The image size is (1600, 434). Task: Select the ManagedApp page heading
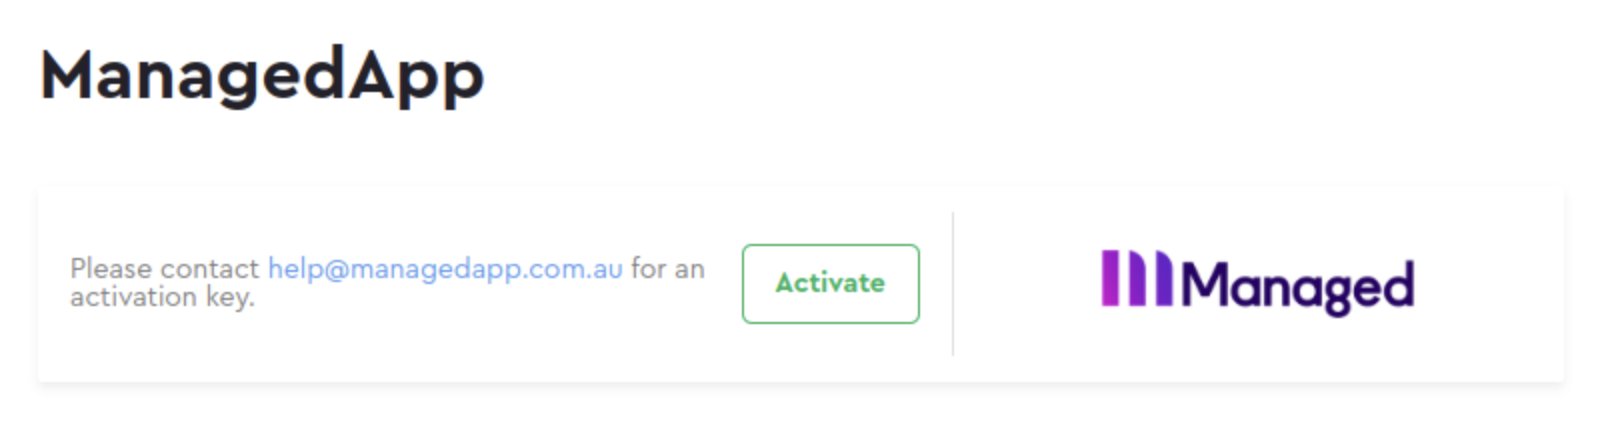point(262,77)
